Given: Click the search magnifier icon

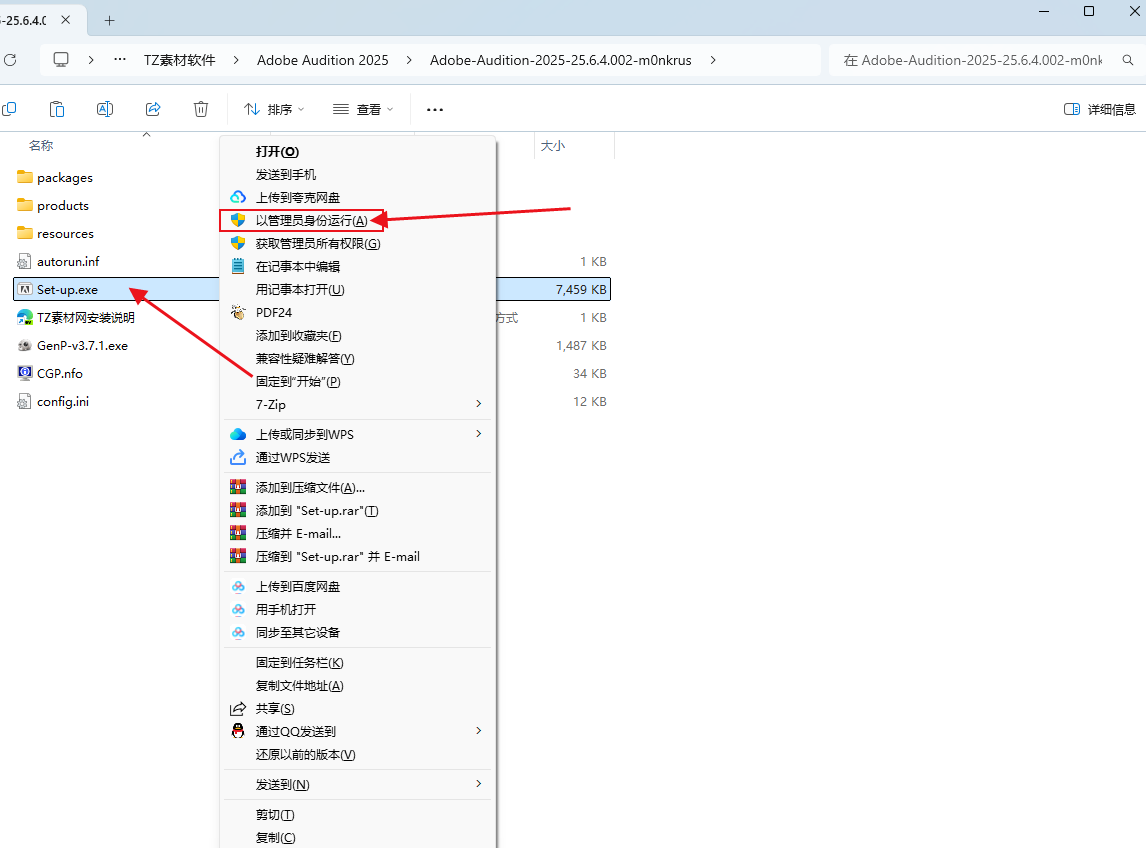Looking at the screenshot, I should [1128, 60].
